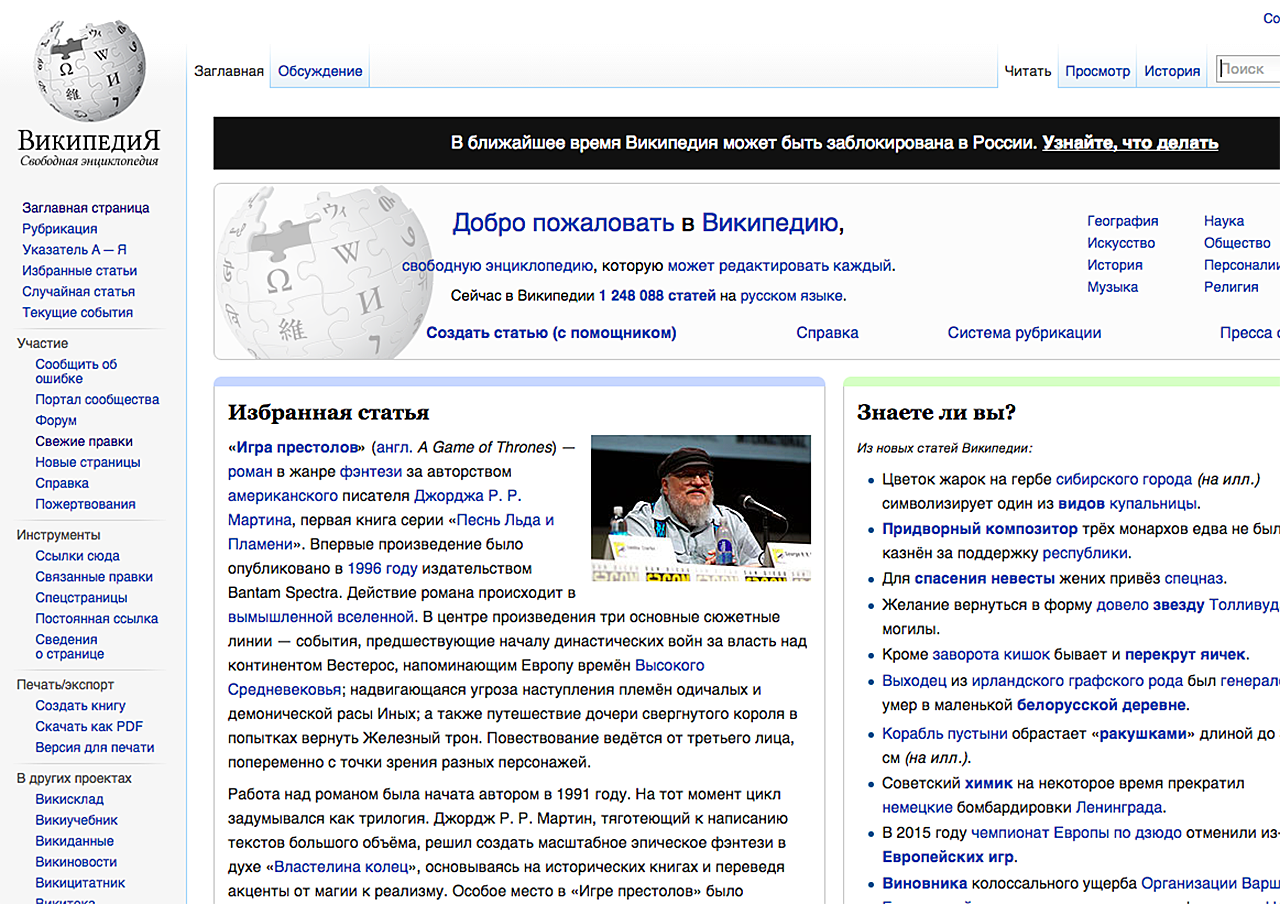Open Ссылки сюда tool

click(x=77, y=556)
